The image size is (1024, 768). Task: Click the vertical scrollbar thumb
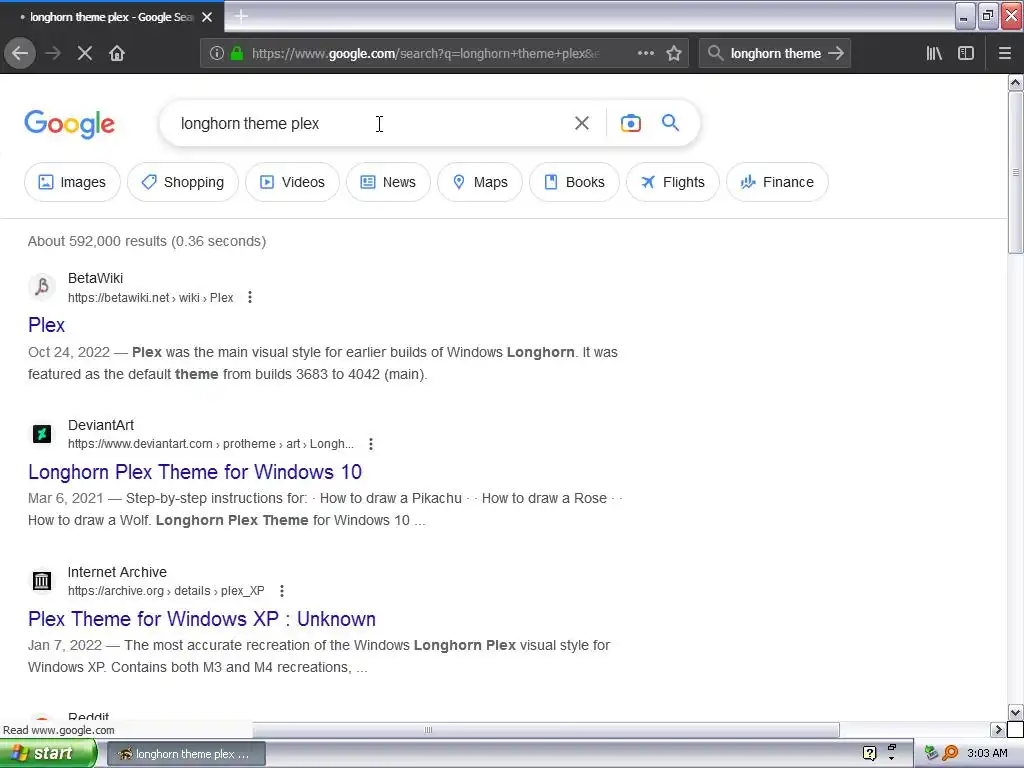point(1016,172)
